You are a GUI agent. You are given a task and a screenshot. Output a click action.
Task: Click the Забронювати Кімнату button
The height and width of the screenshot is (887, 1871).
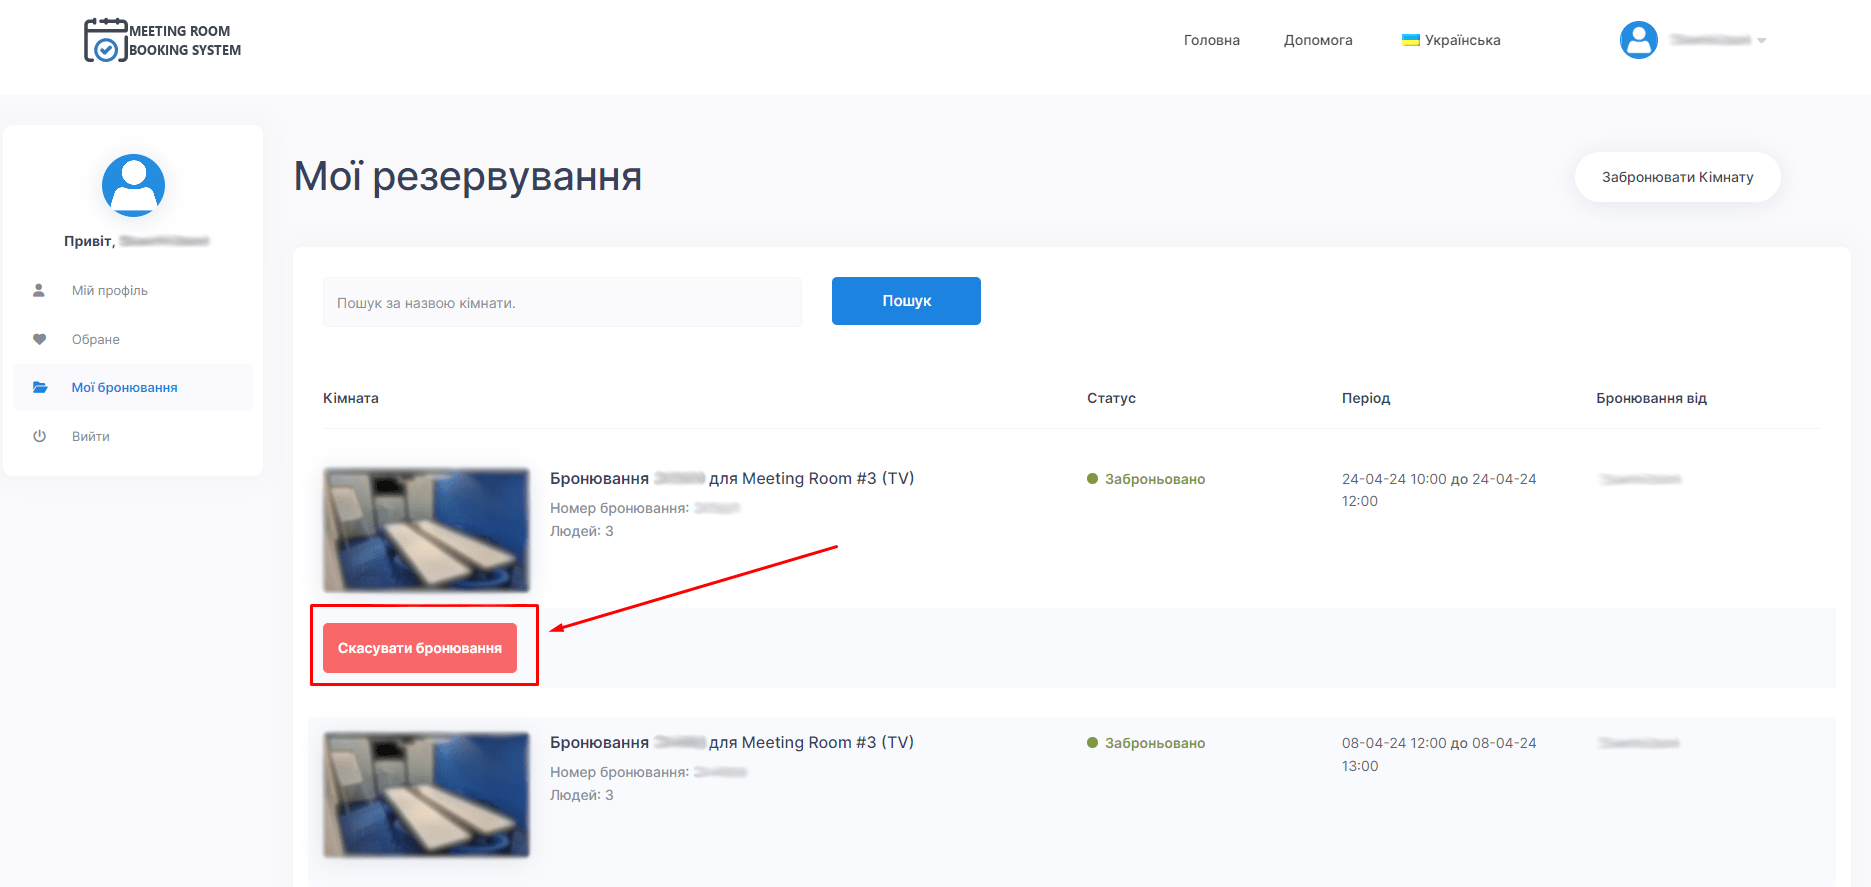tap(1677, 177)
